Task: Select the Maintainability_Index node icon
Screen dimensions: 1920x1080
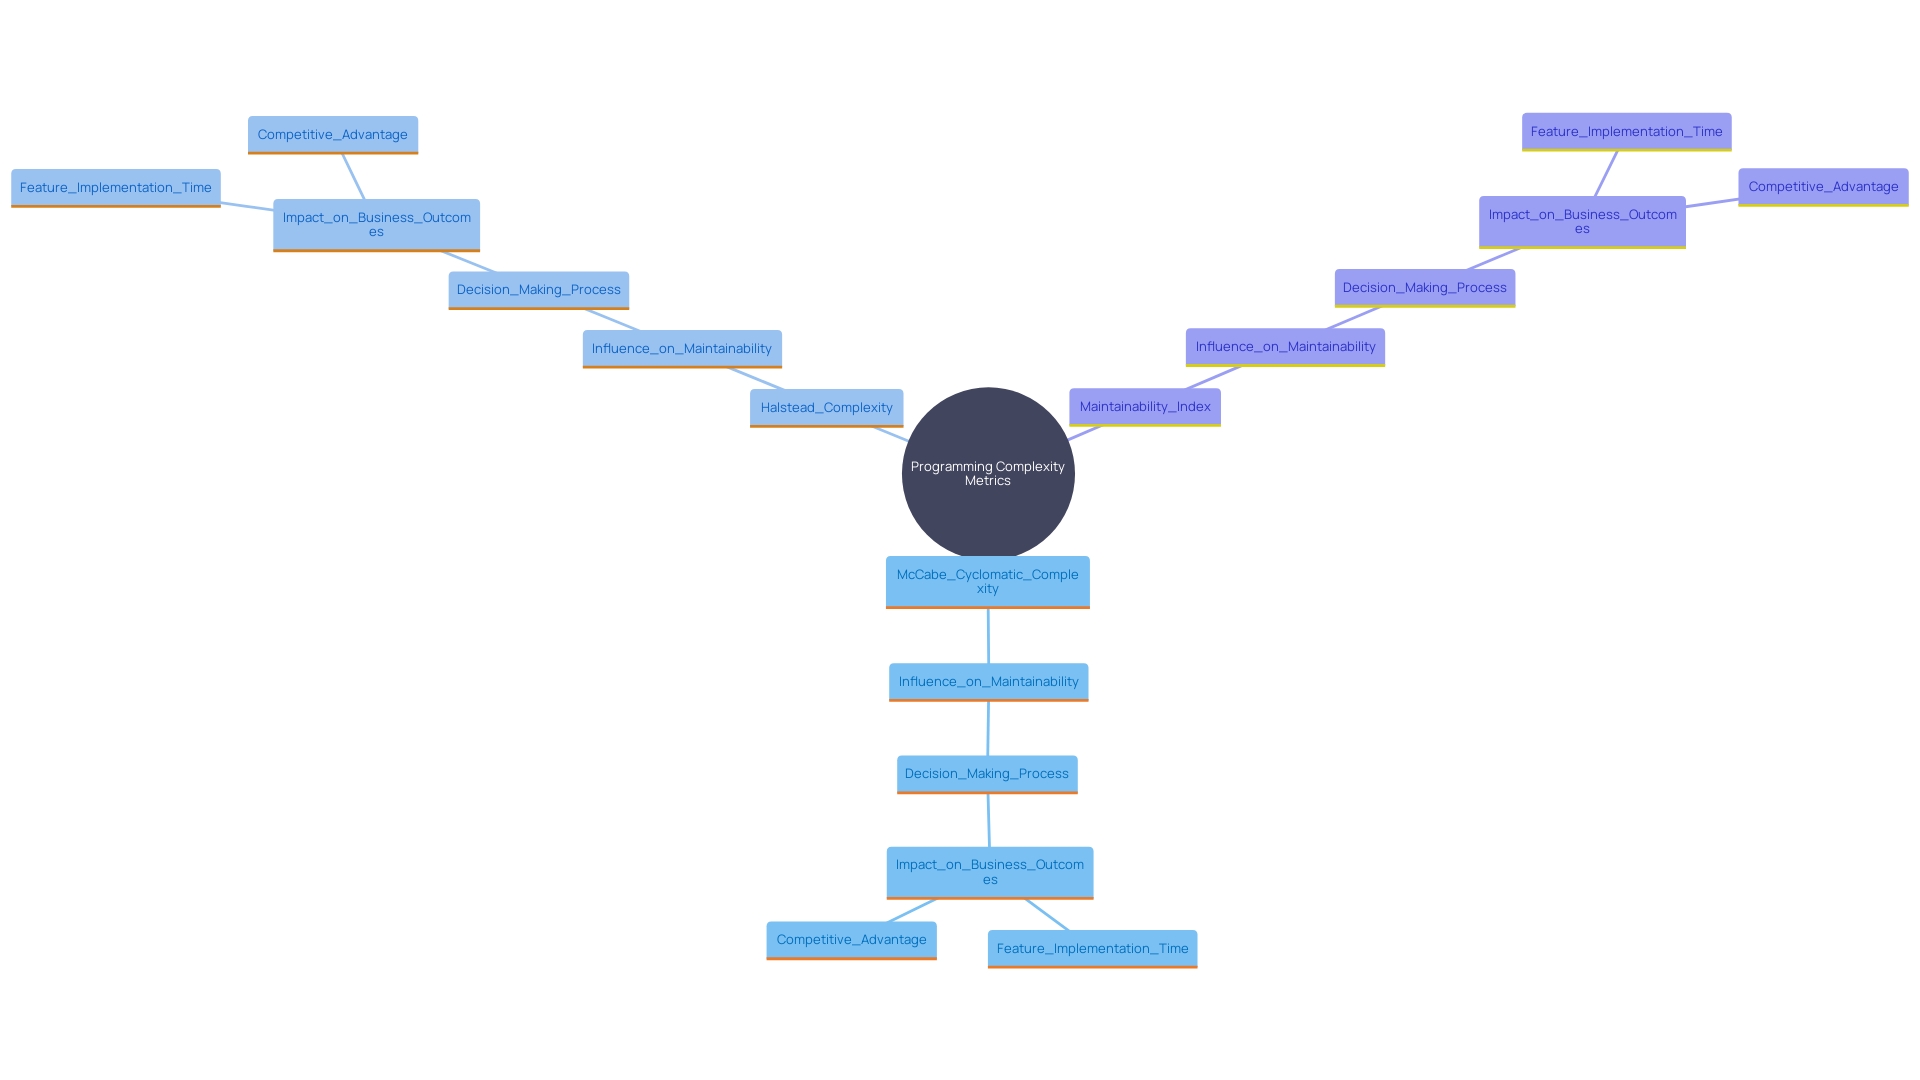Action: click(x=1143, y=405)
